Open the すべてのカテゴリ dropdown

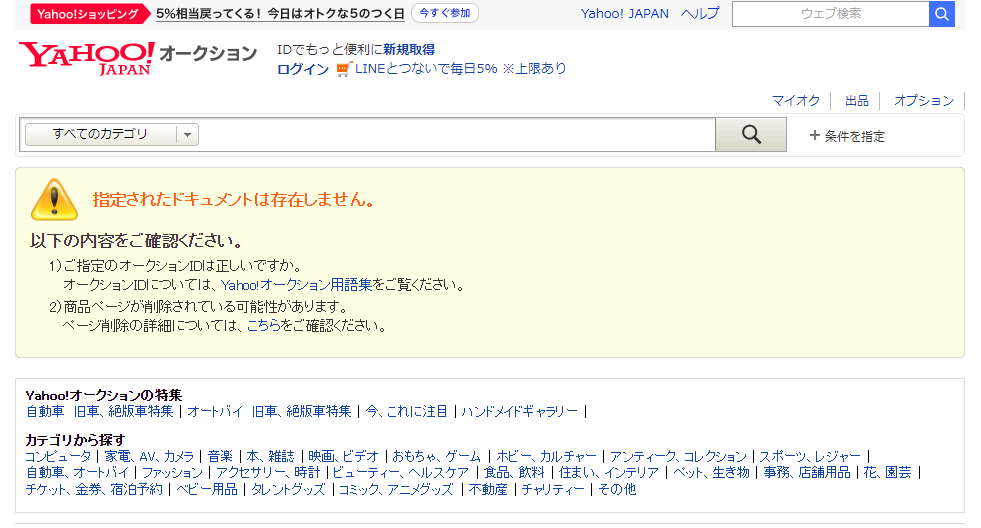tap(112, 135)
